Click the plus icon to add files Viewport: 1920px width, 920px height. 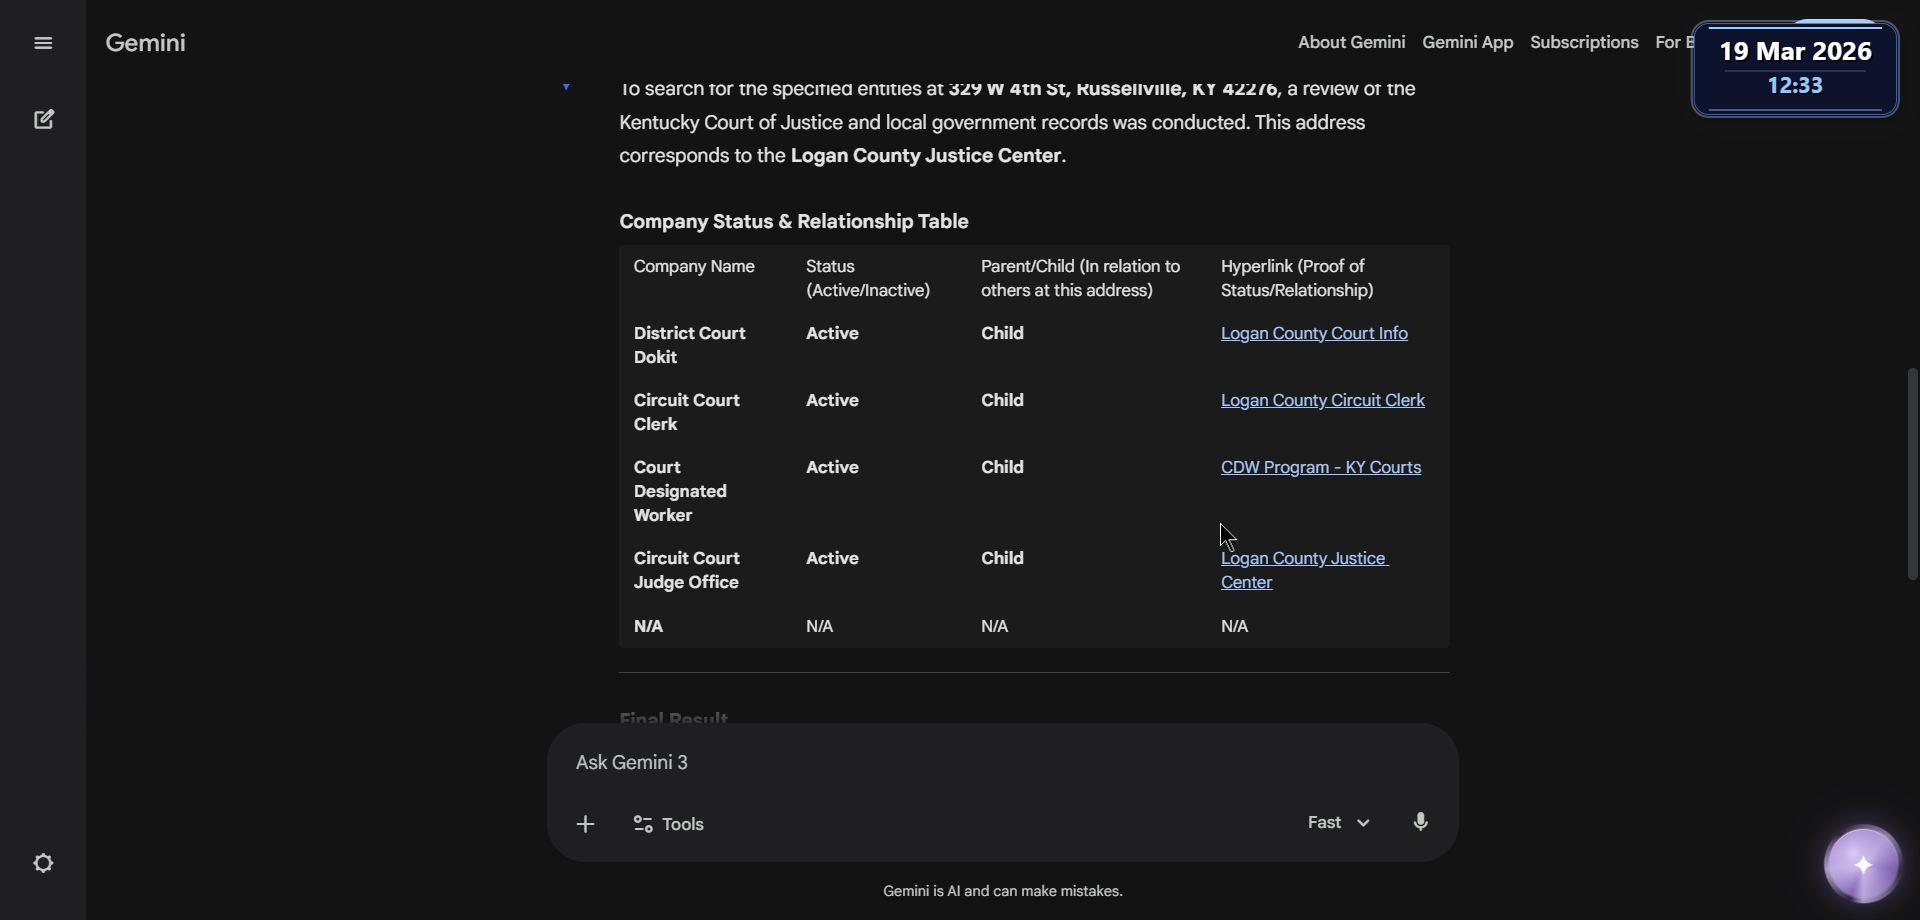tap(586, 824)
